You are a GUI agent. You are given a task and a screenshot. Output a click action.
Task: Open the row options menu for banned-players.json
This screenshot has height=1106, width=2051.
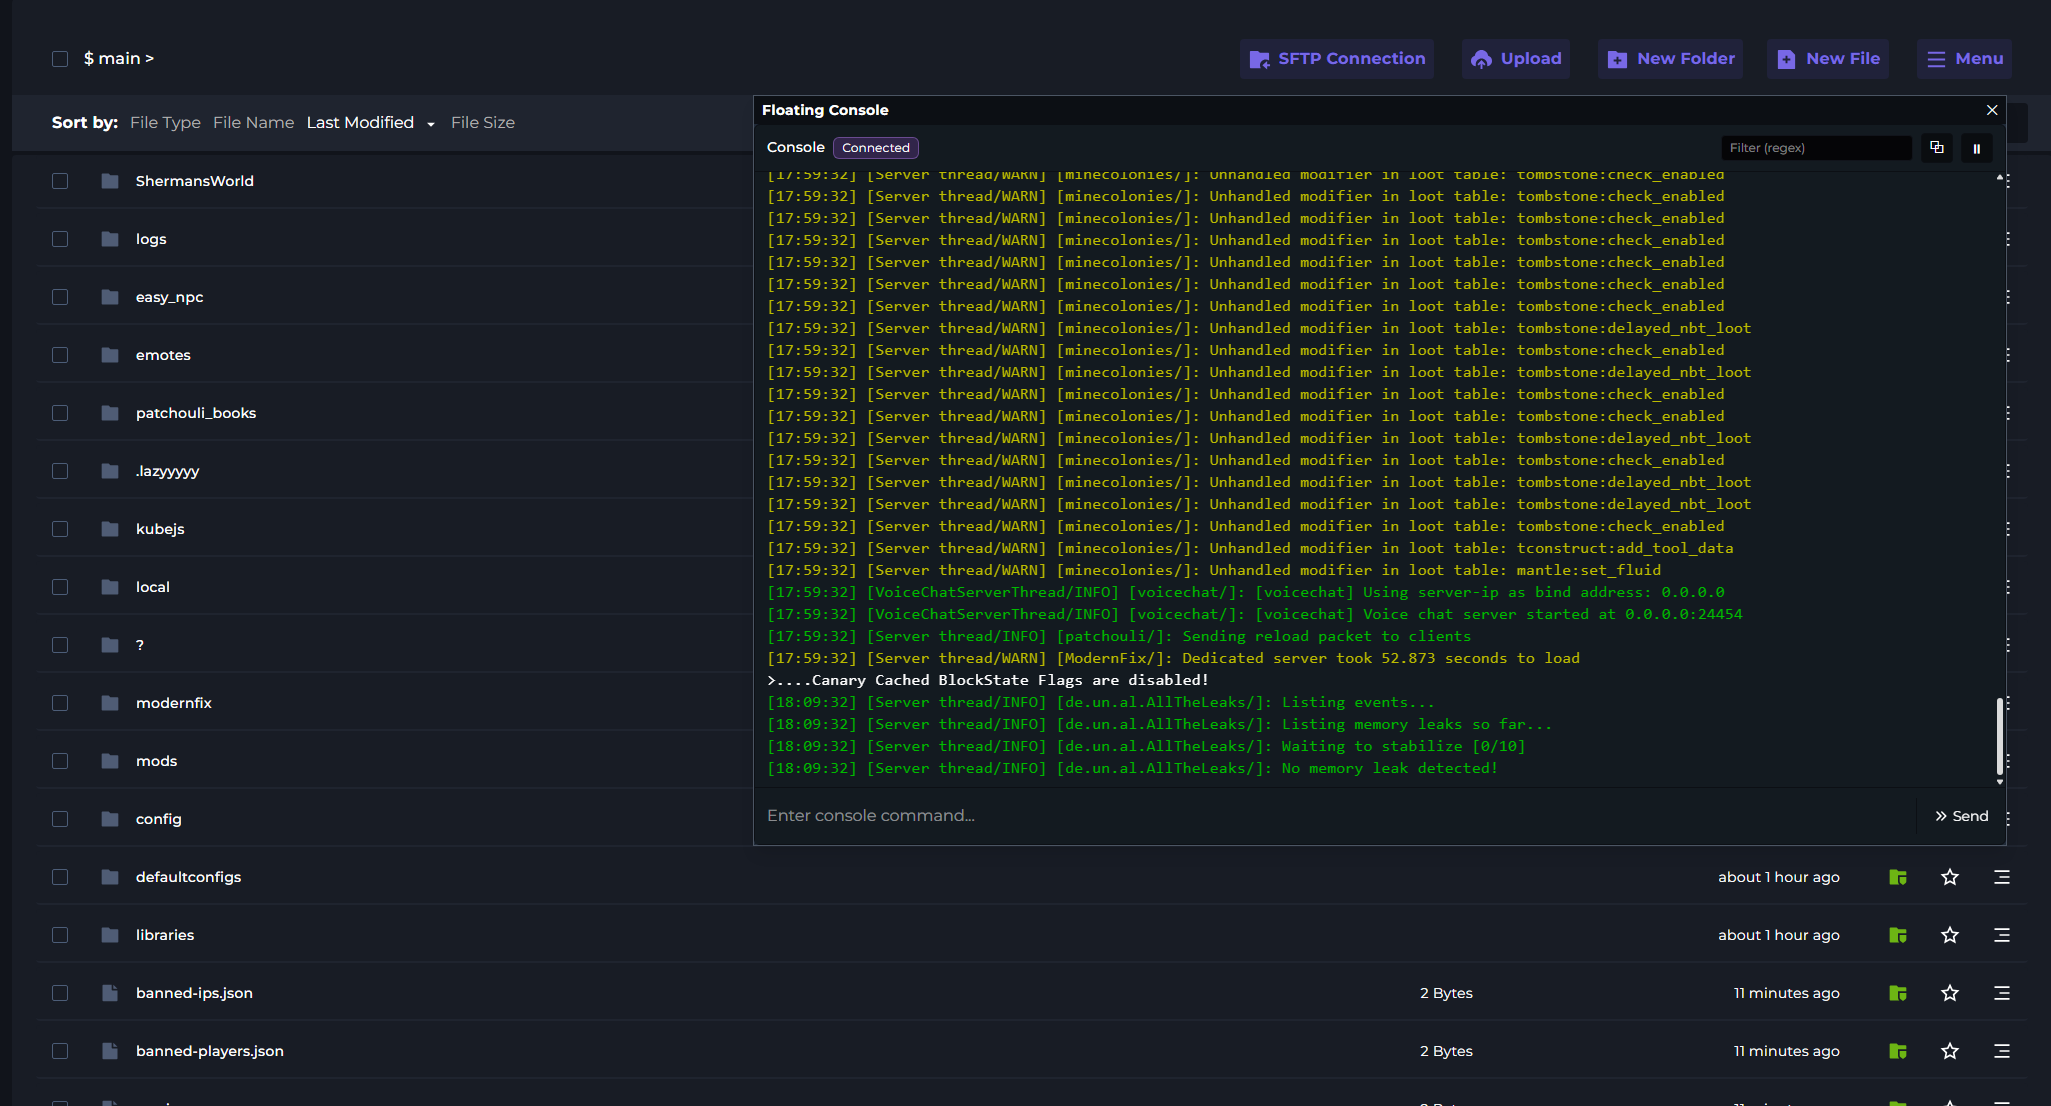[x=2001, y=1051]
